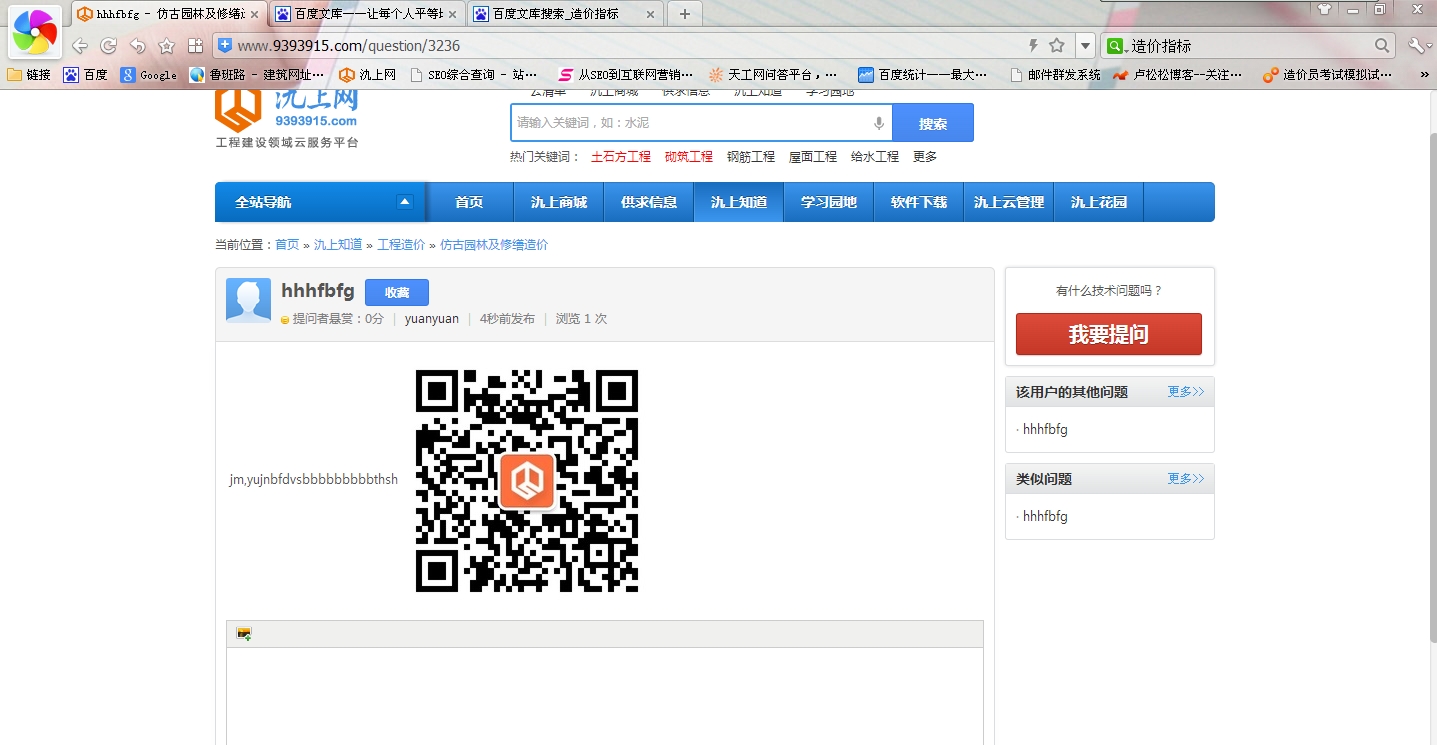Click the 收藏 button beside hhhfbfg
The height and width of the screenshot is (745, 1437).
pyautogui.click(x=397, y=292)
